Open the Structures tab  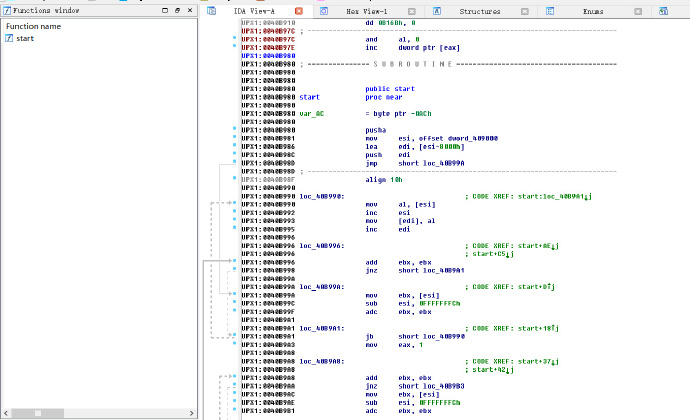480,10
